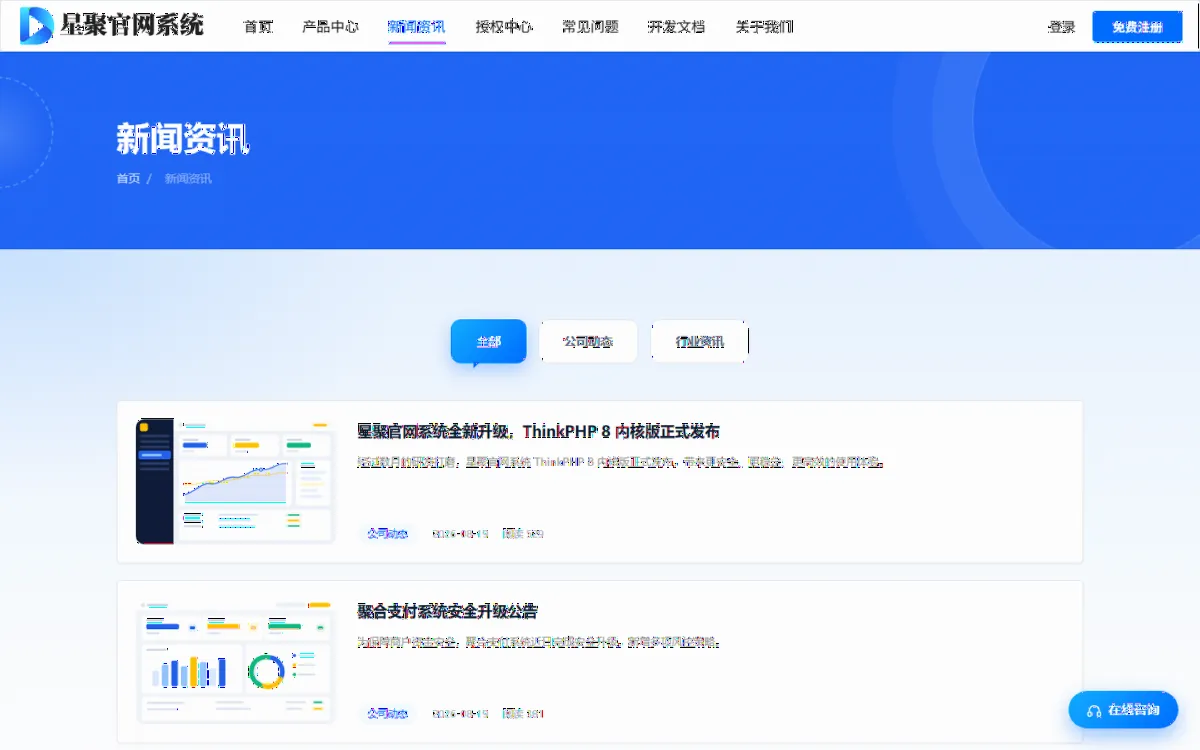Select the 全部 category tab
The width and height of the screenshot is (1200, 750).
[488, 341]
